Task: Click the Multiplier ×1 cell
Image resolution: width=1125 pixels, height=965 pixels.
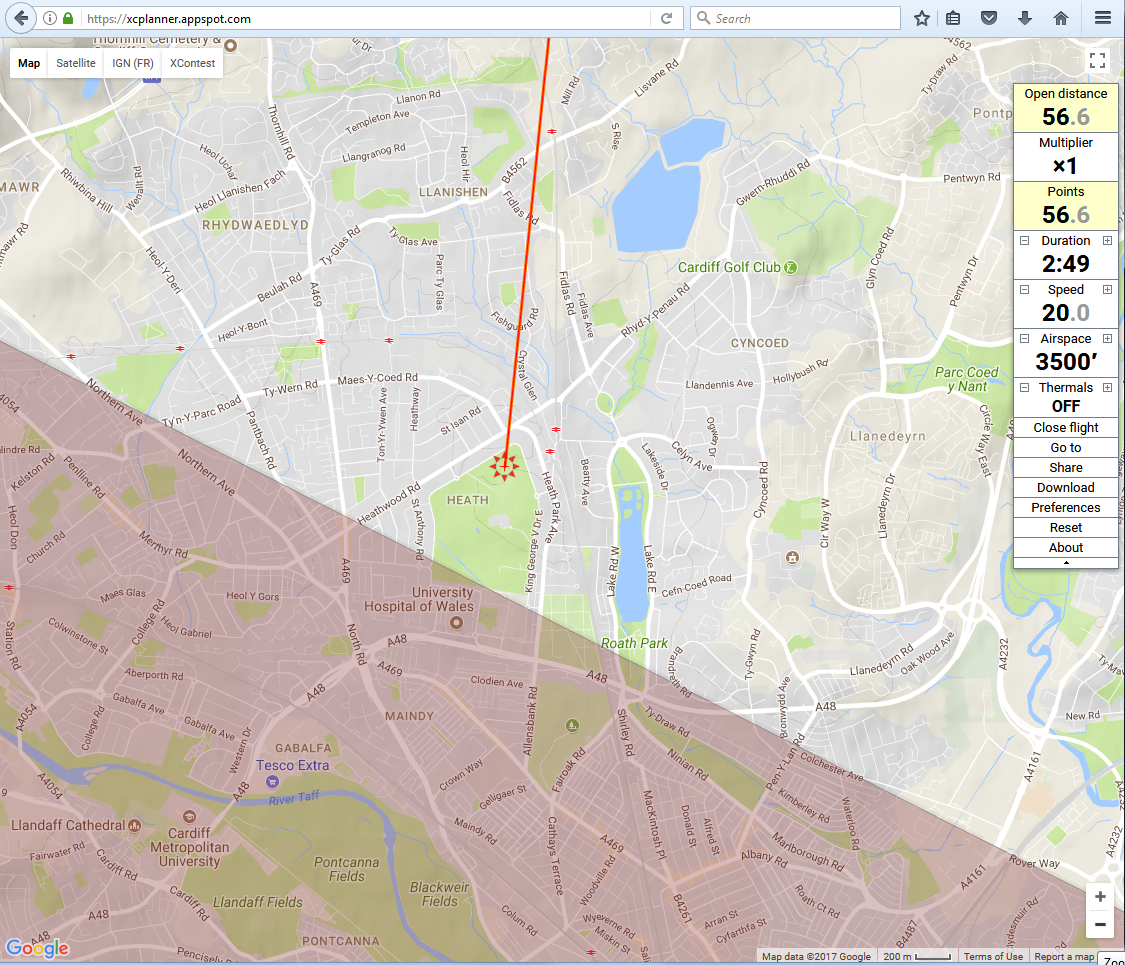Action: tap(1065, 156)
